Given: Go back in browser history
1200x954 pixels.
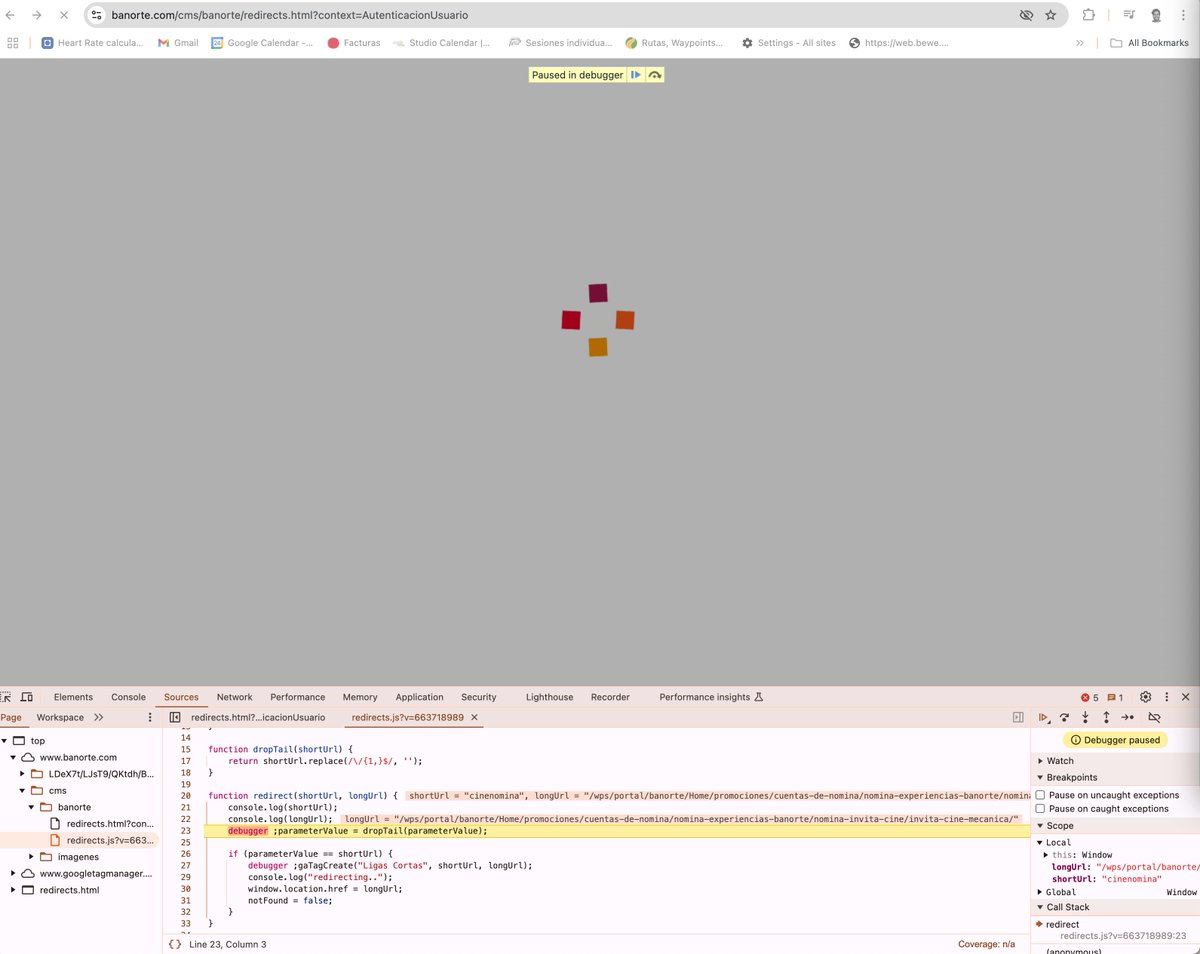Looking at the screenshot, I should click(x=10, y=15).
